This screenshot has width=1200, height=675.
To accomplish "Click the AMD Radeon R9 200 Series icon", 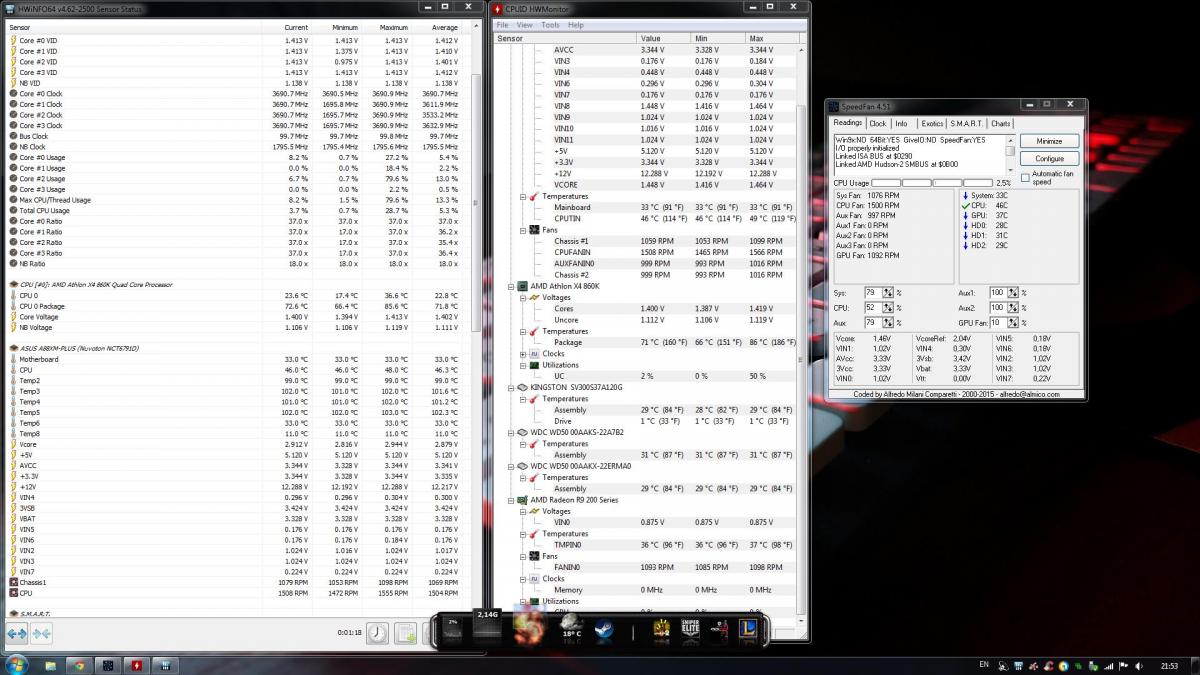I will click(522, 500).
